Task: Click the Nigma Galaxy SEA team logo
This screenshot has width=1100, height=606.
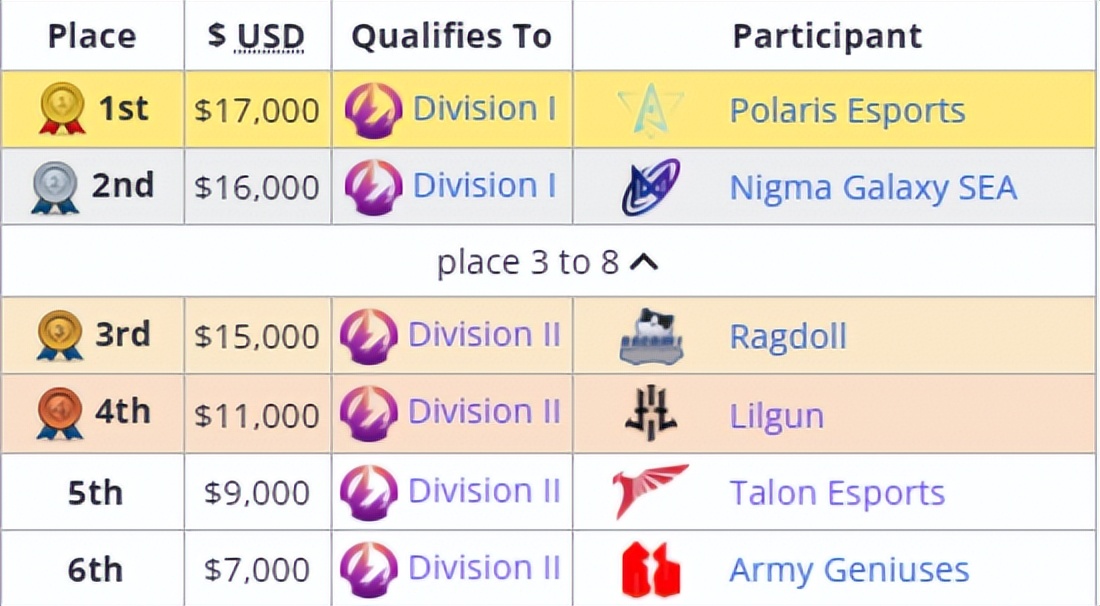Action: pos(653,186)
